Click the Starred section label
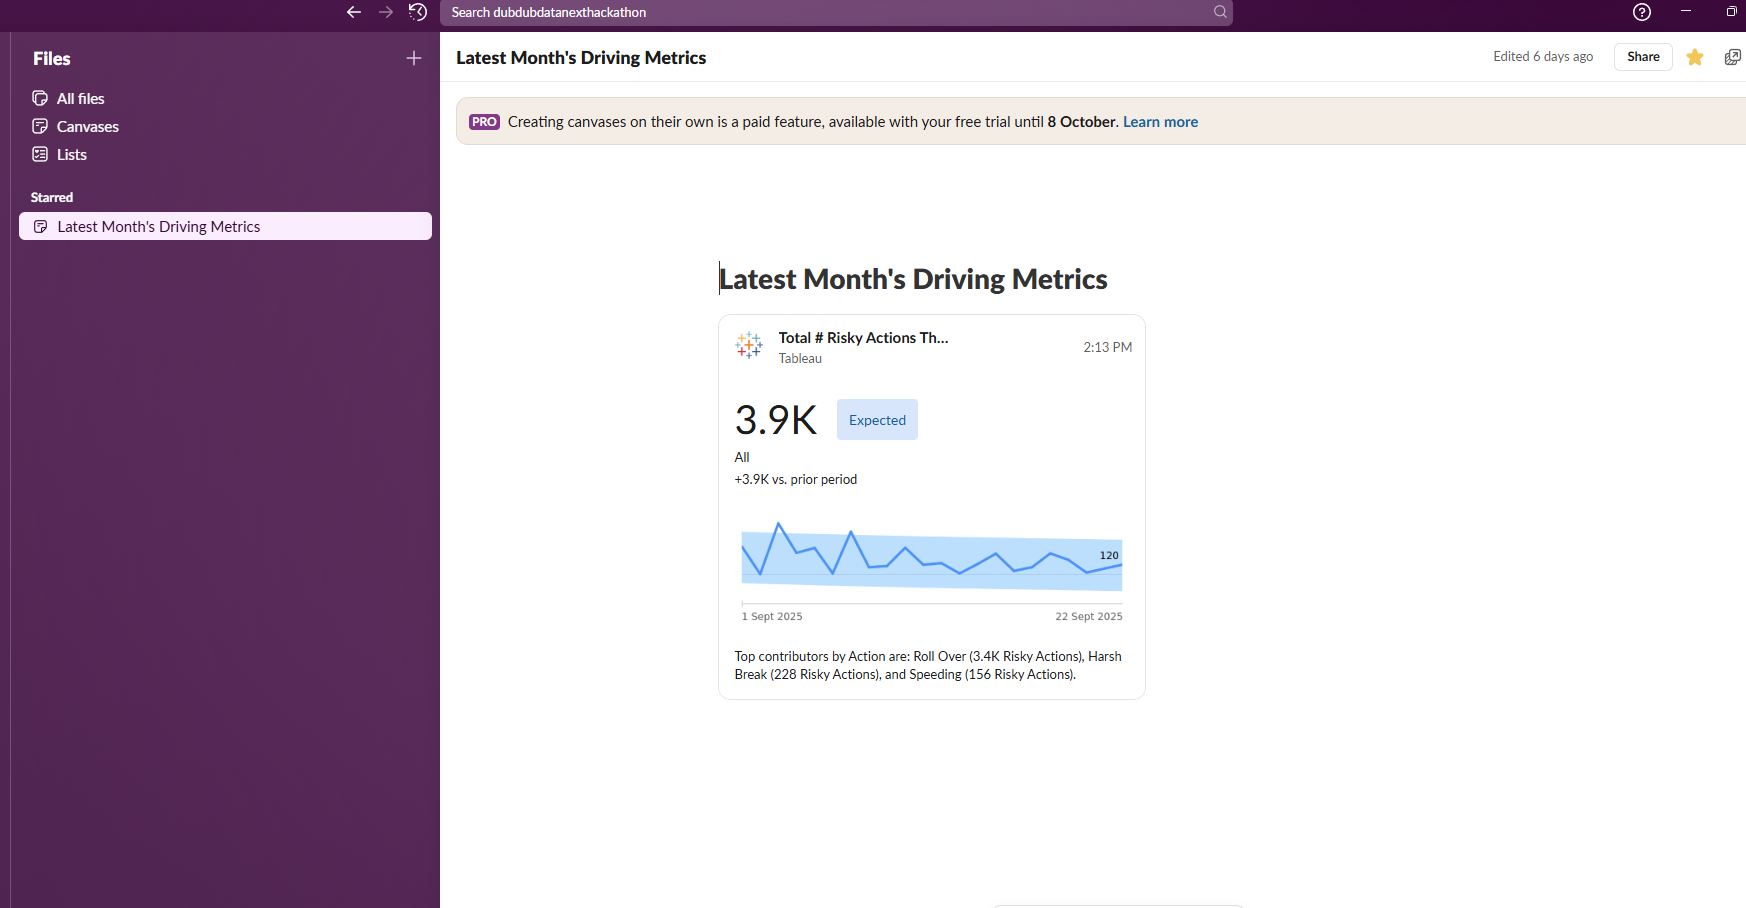Viewport: 1746px width, 908px height. tap(52, 197)
